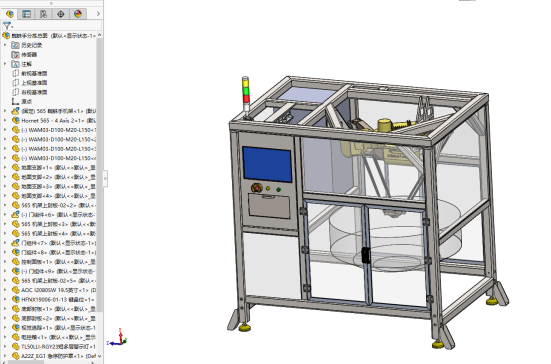Expand the 注解 annotations folder

pos(5,64)
